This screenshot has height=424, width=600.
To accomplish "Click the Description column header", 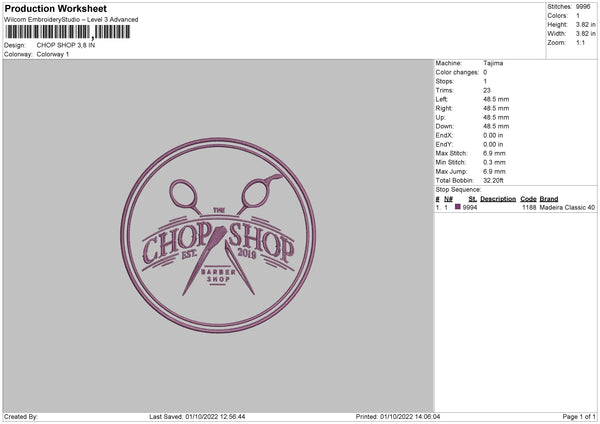I will [x=498, y=199].
